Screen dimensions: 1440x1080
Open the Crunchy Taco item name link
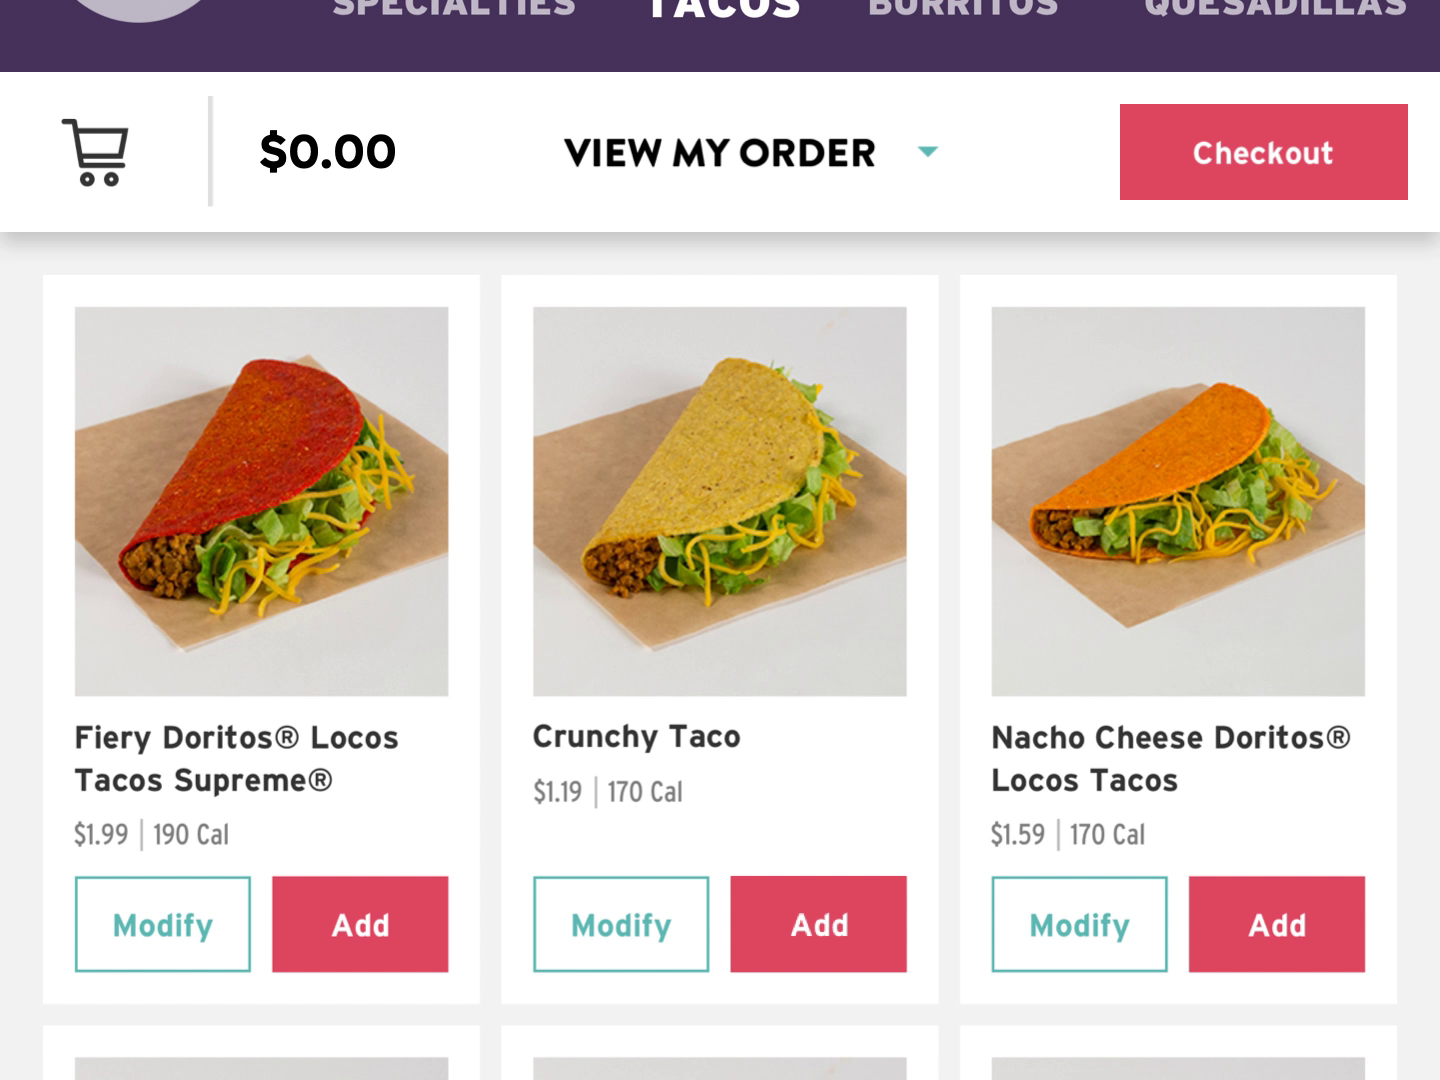[x=636, y=737]
